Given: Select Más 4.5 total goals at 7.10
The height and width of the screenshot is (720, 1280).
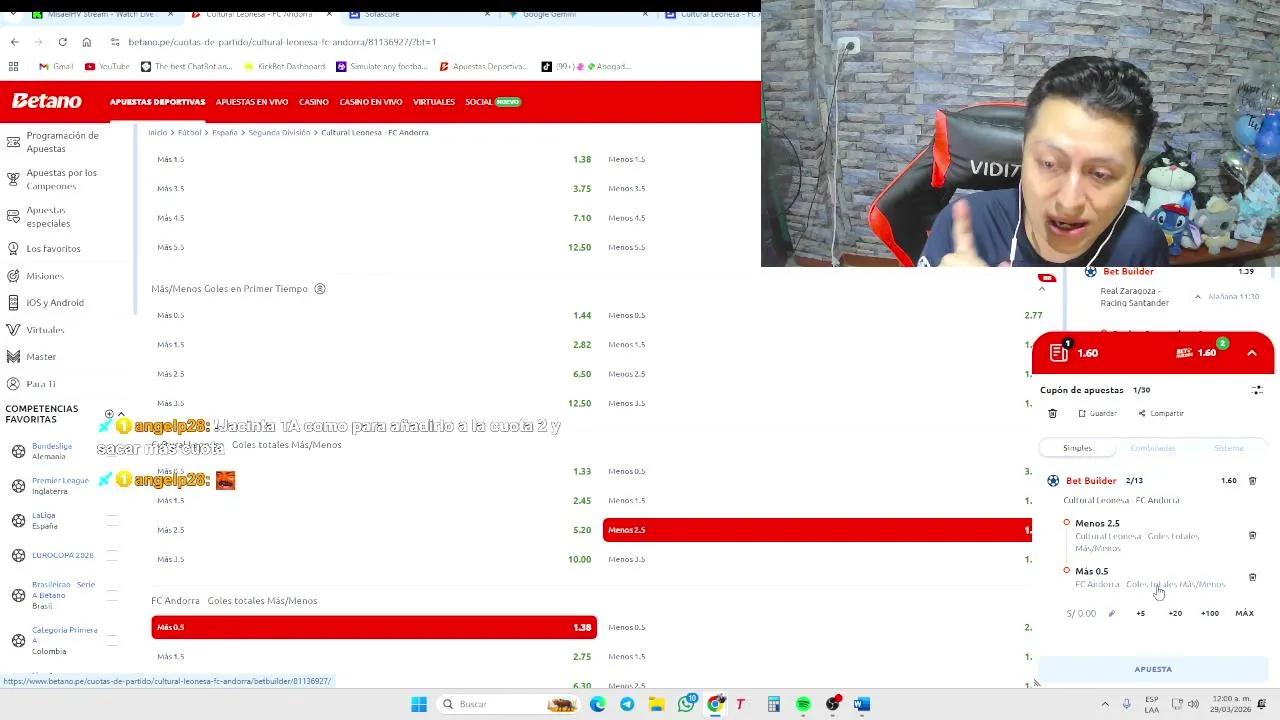Looking at the screenshot, I should [x=374, y=218].
